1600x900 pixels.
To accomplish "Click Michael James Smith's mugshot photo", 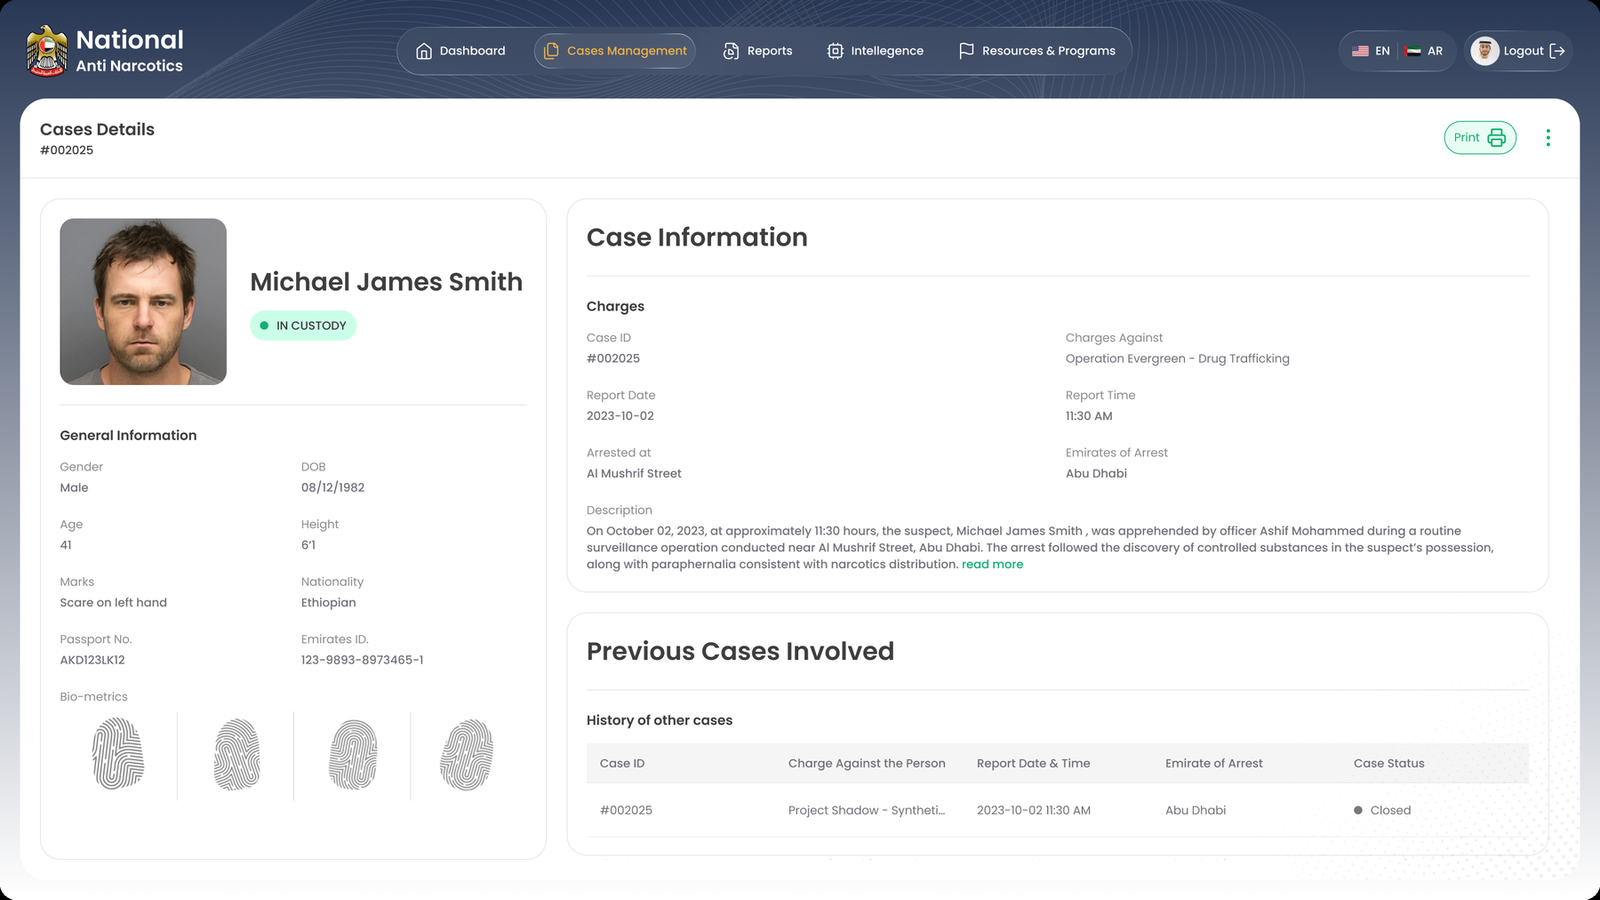I will pyautogui.click(x=143, y=302).
